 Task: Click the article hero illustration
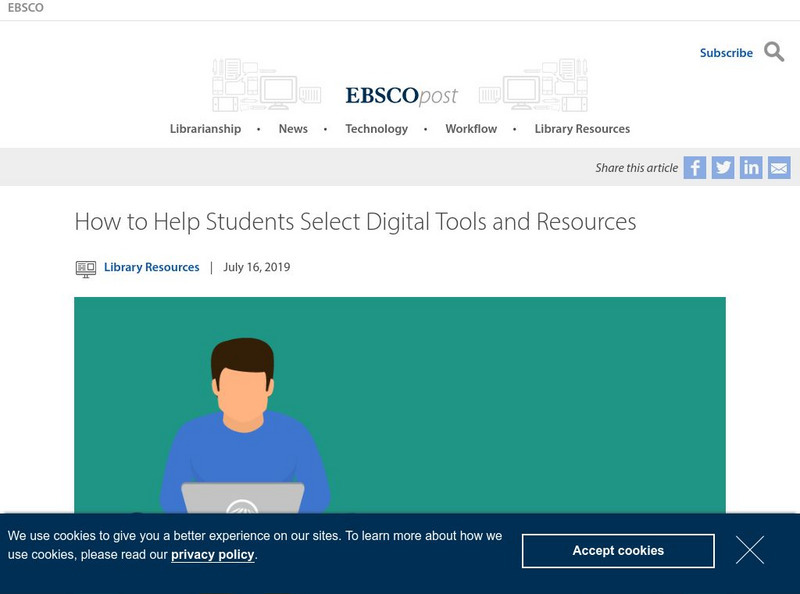coord(400,405)
